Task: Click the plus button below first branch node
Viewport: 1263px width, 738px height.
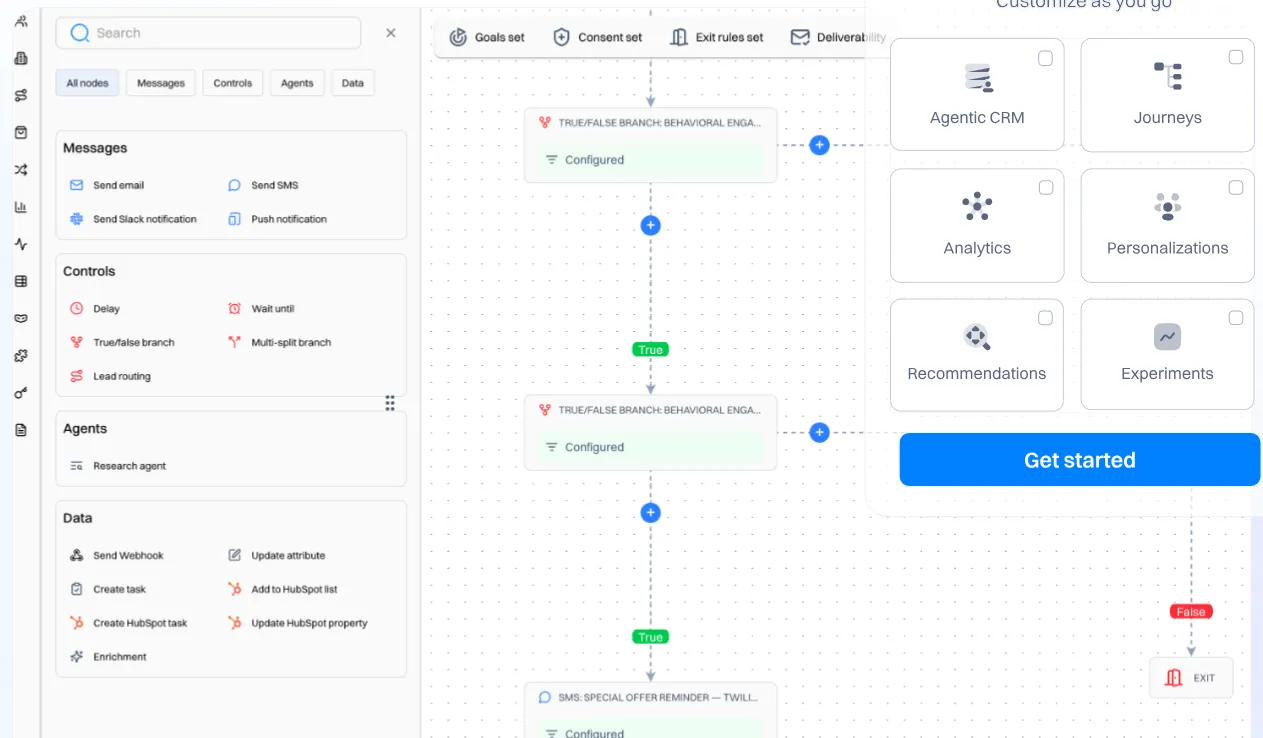Action: click(650, 225)
